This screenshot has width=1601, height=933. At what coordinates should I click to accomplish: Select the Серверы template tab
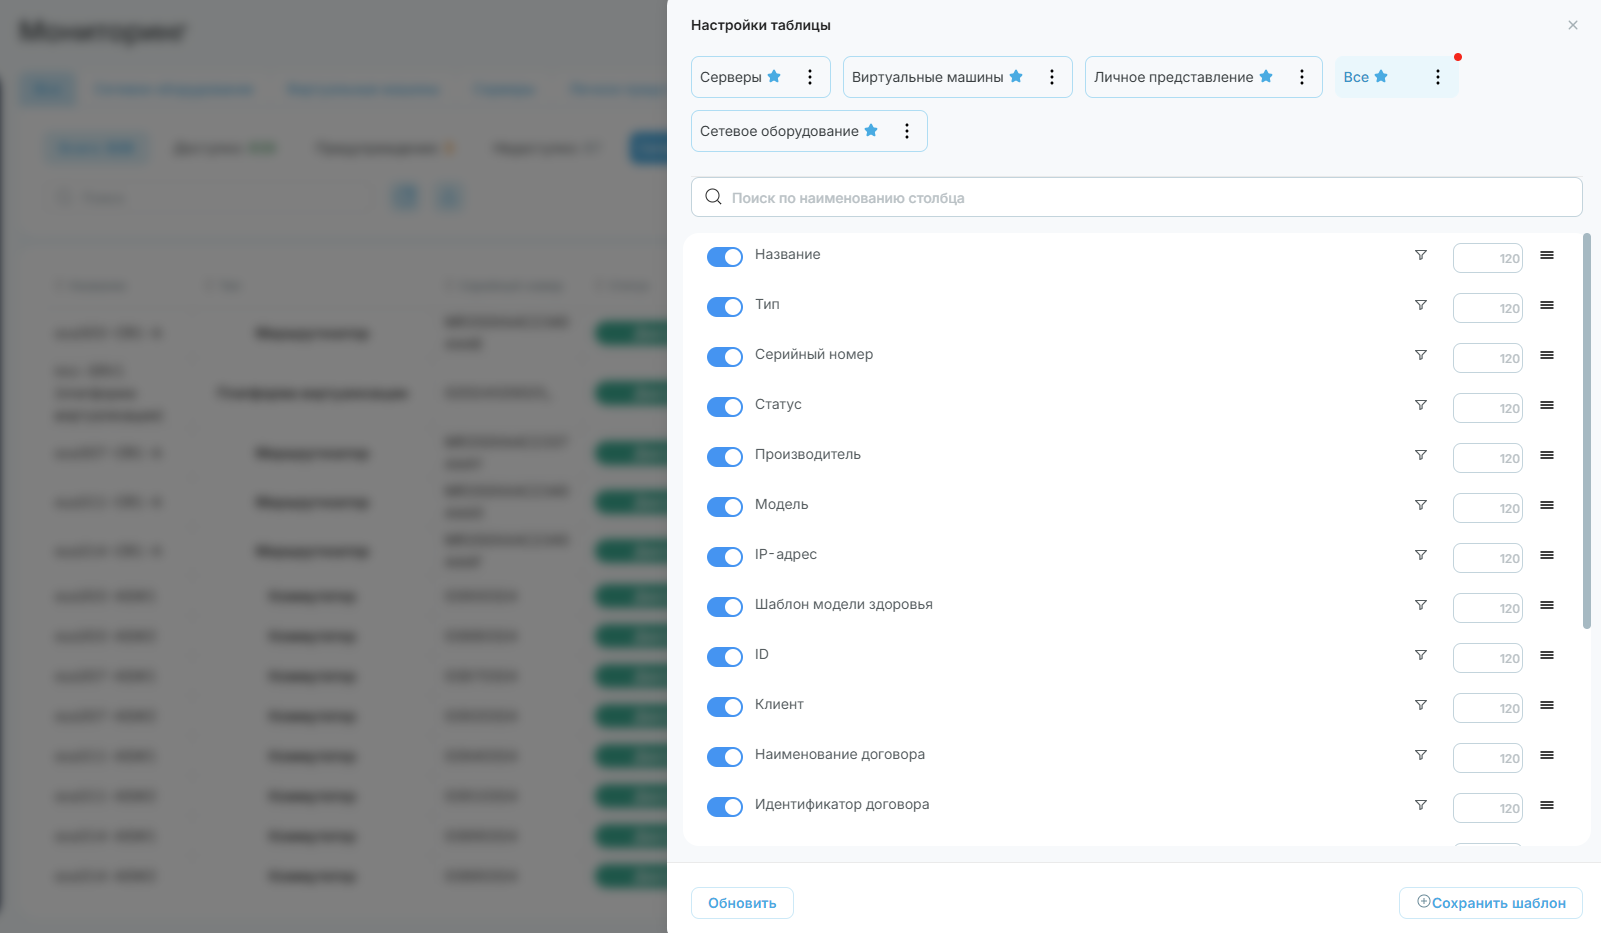coord(731,77)
